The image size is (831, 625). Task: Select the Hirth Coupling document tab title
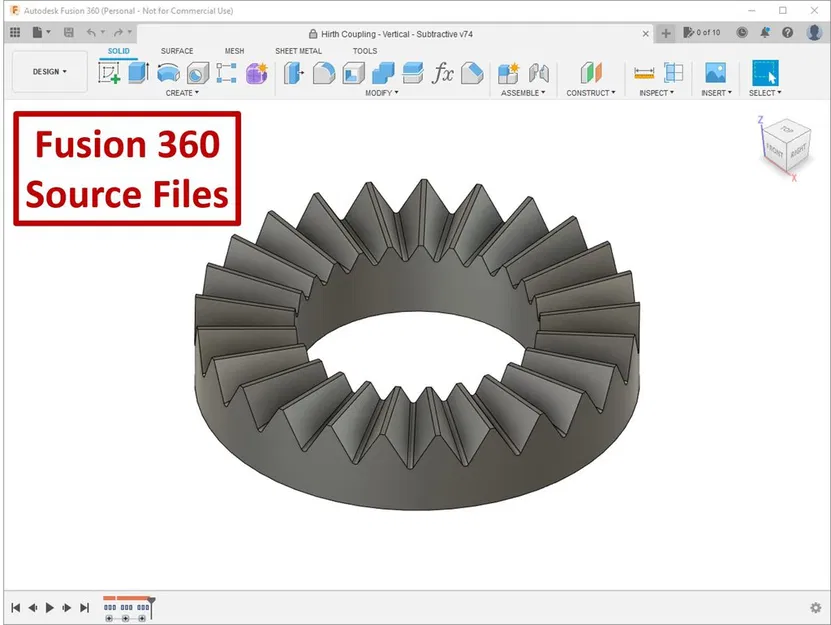click(x=396, y=34)
